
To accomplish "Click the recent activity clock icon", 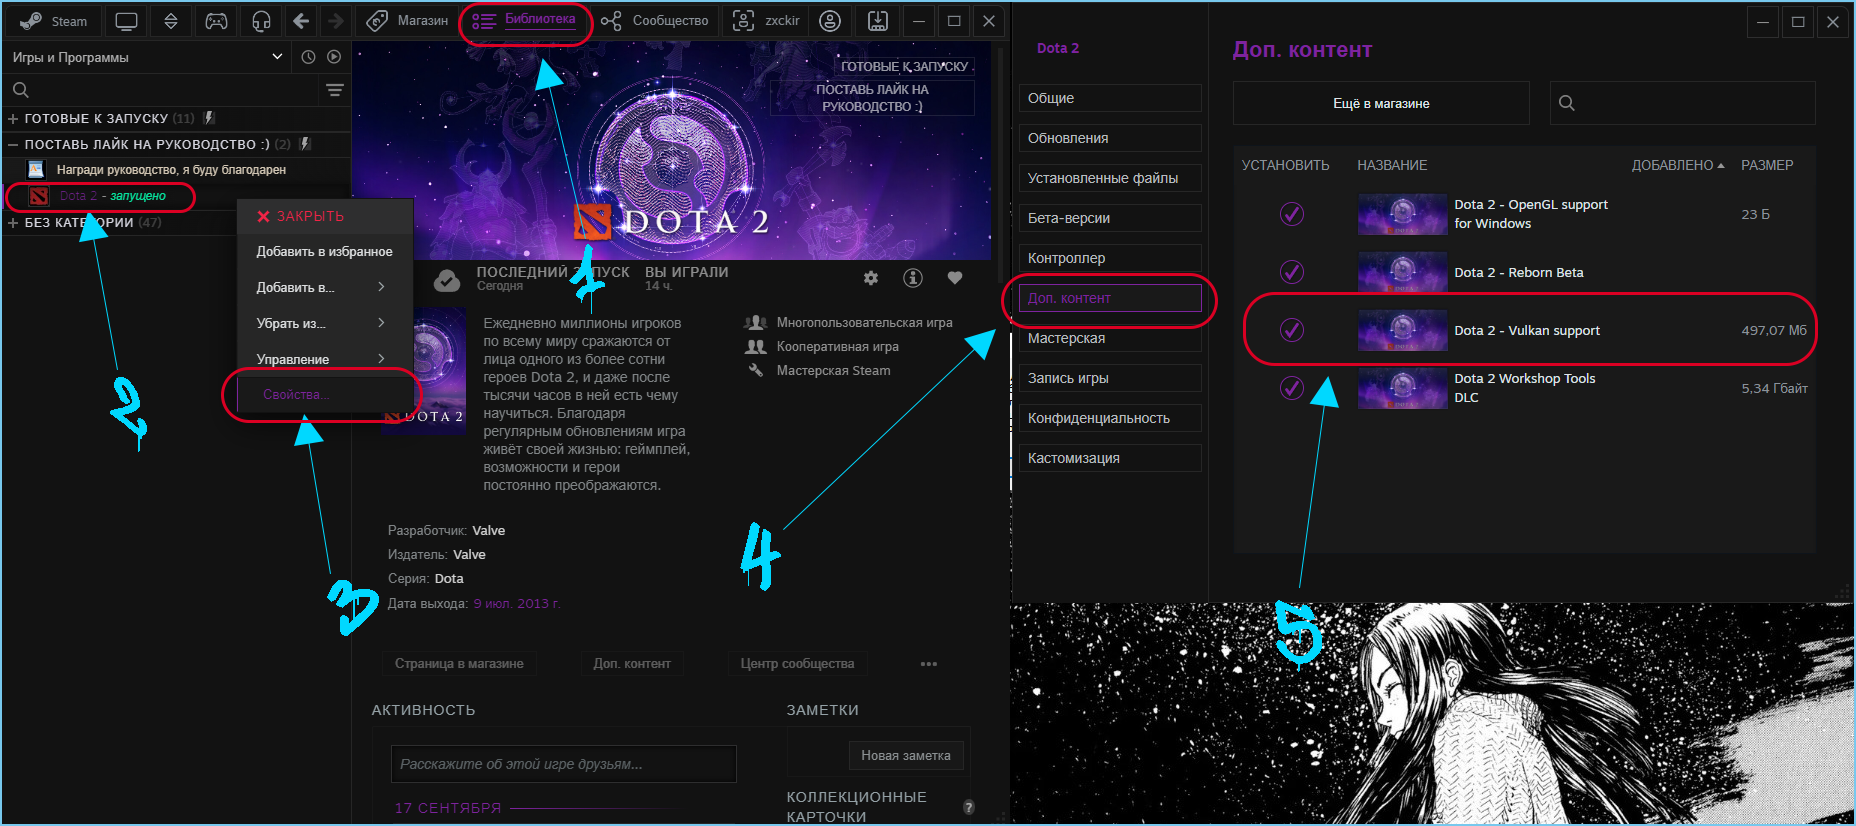I will click(x=308, y=57).
